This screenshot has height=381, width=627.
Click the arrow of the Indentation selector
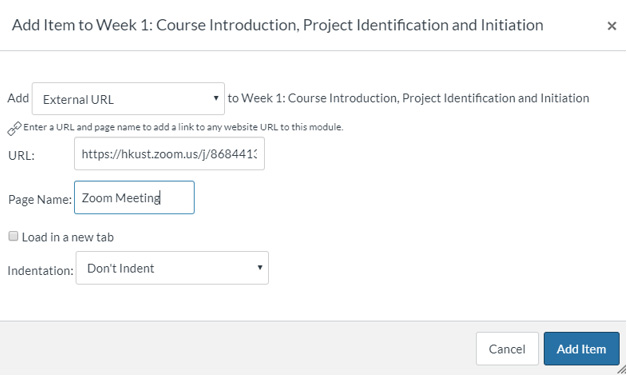pyautogui.click(x=260, y=267)
